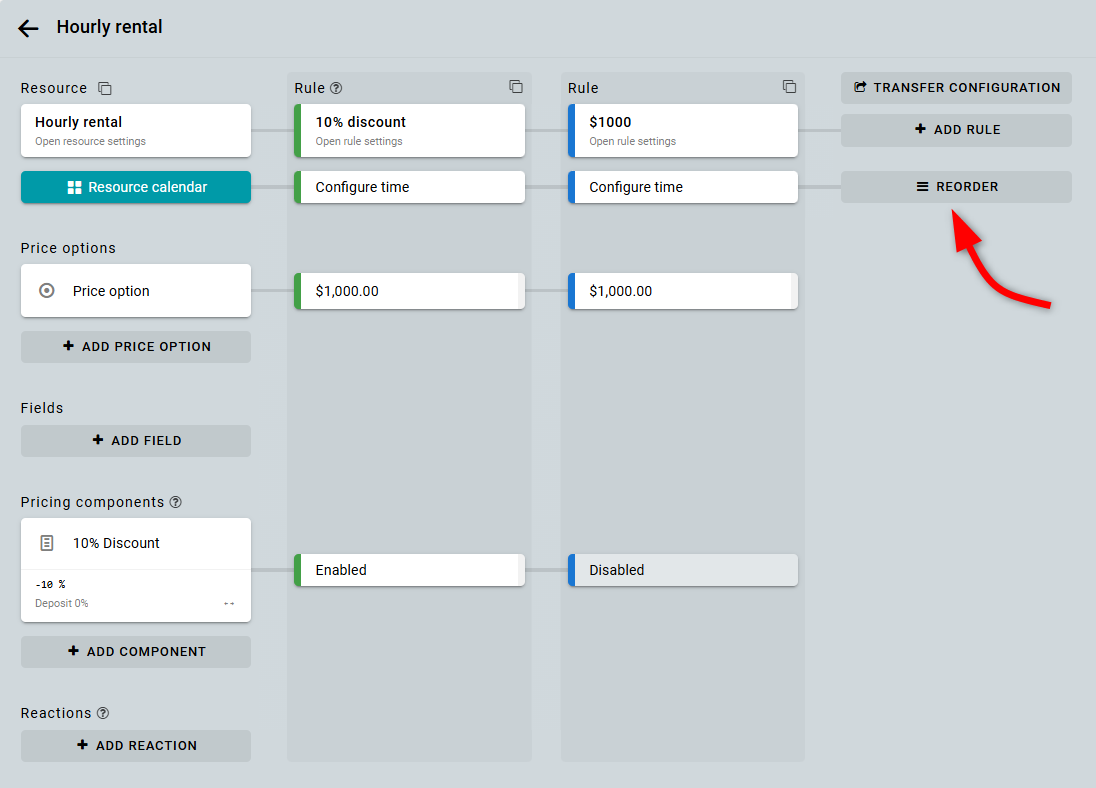Click the 10% Discount component document icon
1096x788 pixels.
pyautogui.click(x=46, y=543)
